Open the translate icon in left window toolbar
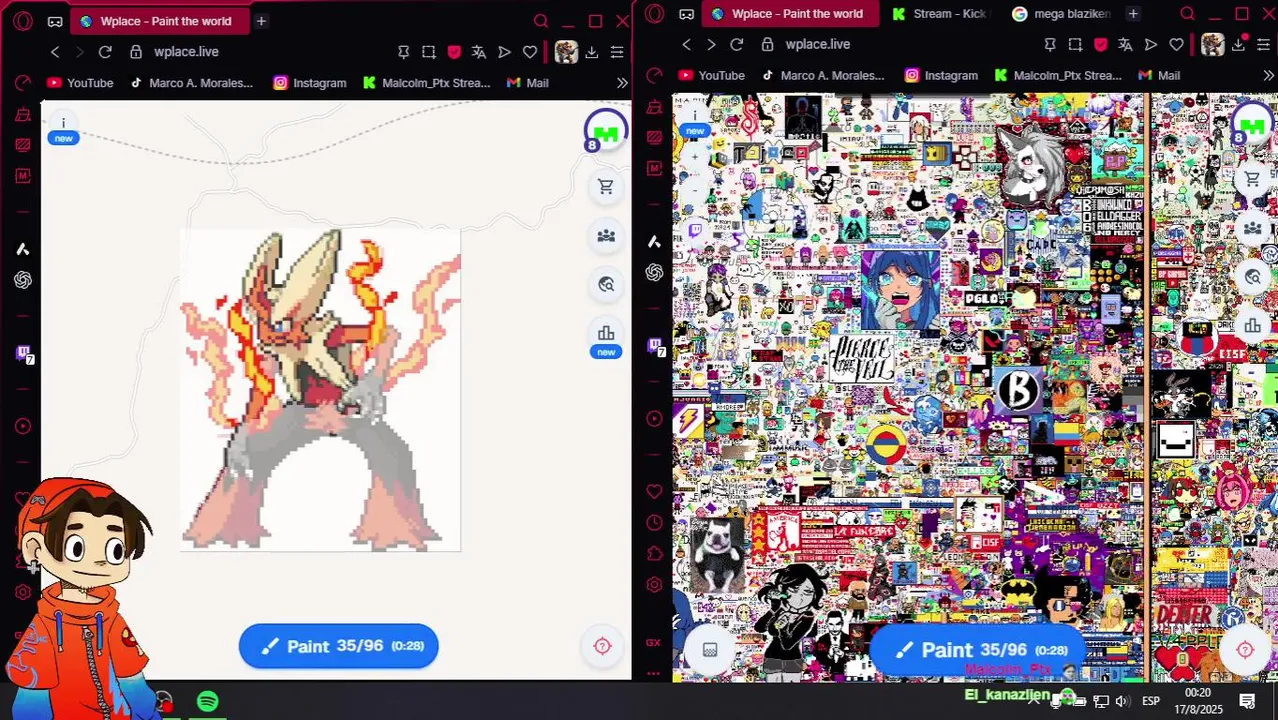 479,52
